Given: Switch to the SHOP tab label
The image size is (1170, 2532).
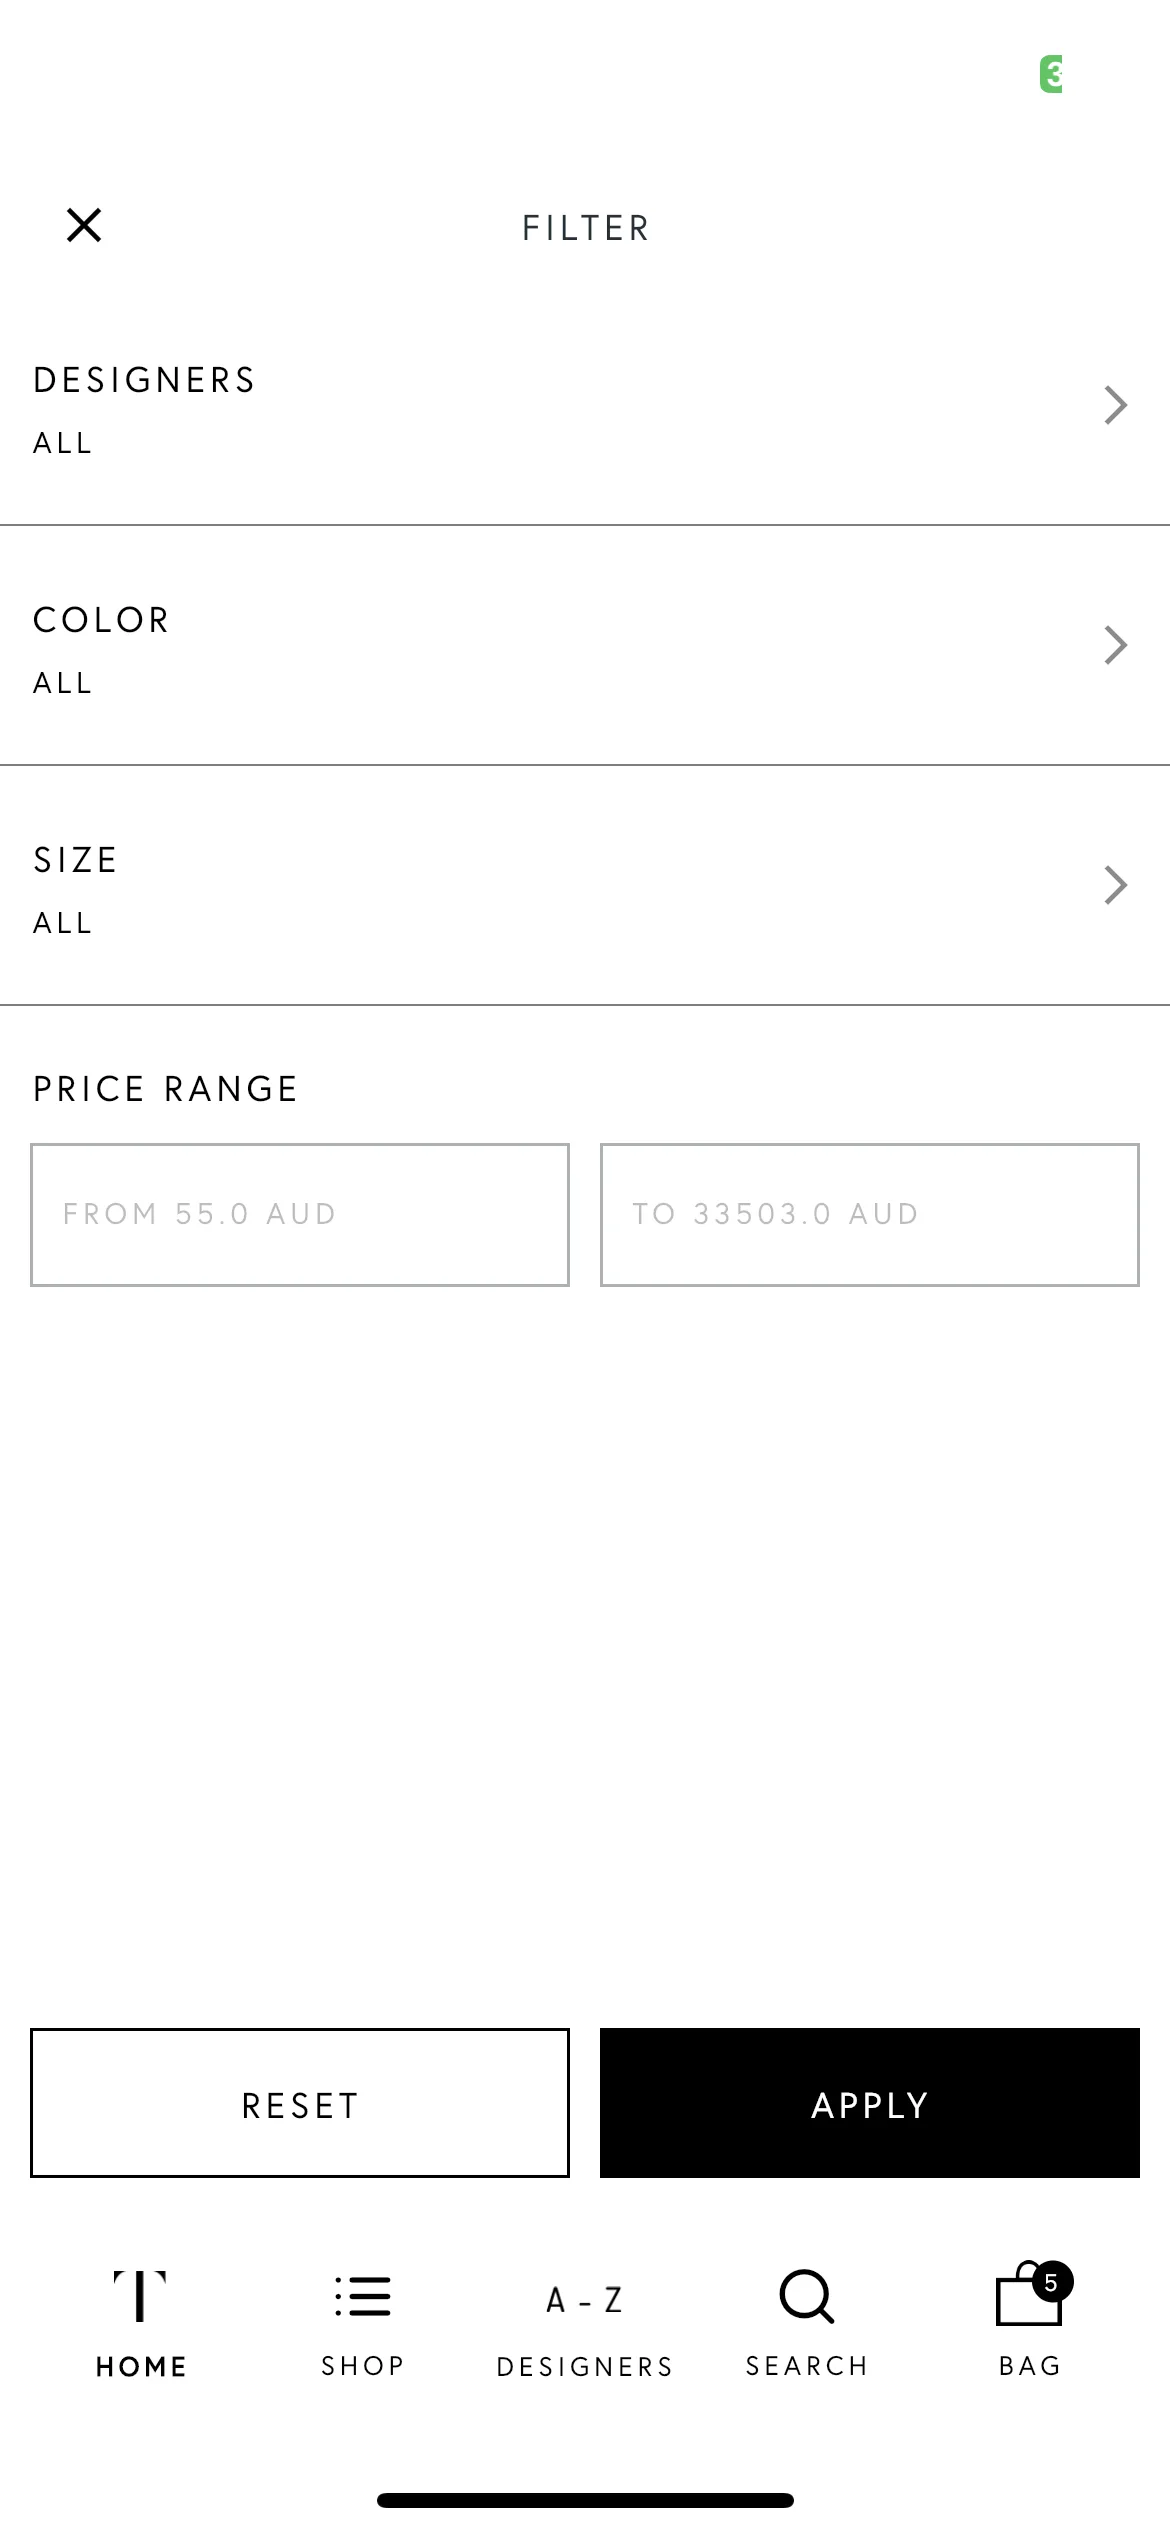Looking at the screenshot, I should click(363, 2366).
